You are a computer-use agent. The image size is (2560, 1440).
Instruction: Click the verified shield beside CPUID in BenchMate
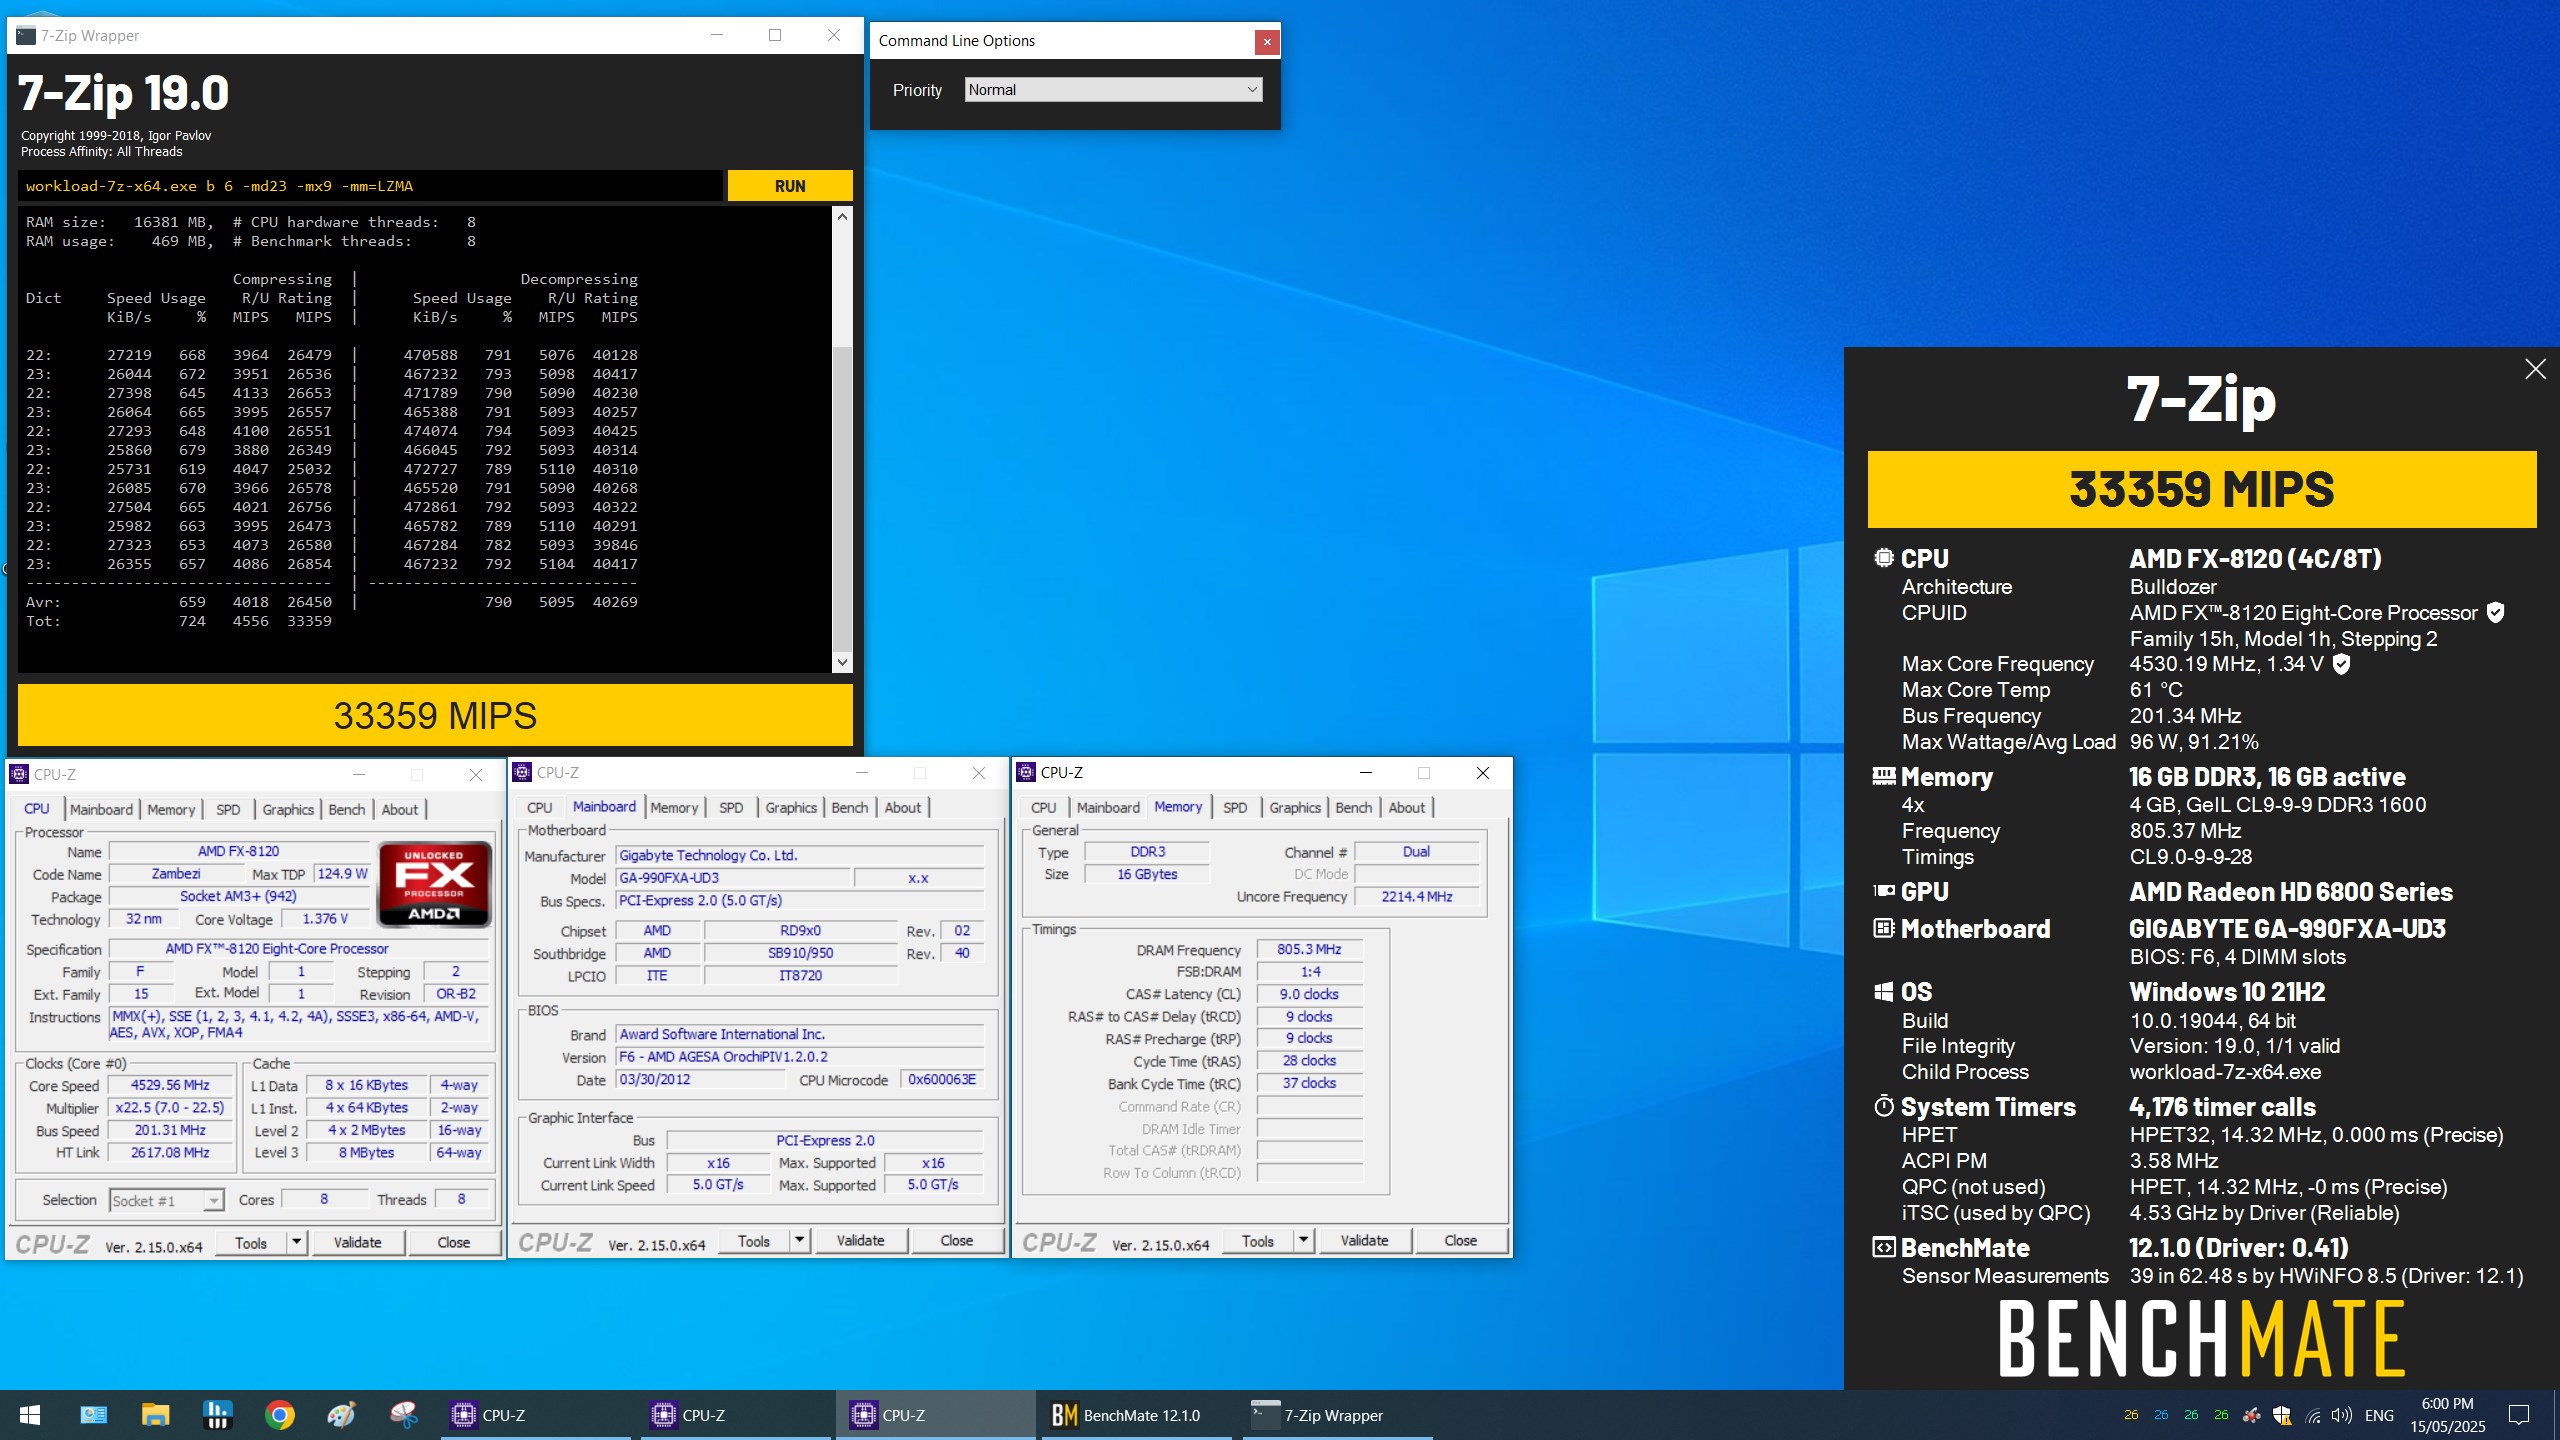pyautogui.click(x=2495, y=612)
